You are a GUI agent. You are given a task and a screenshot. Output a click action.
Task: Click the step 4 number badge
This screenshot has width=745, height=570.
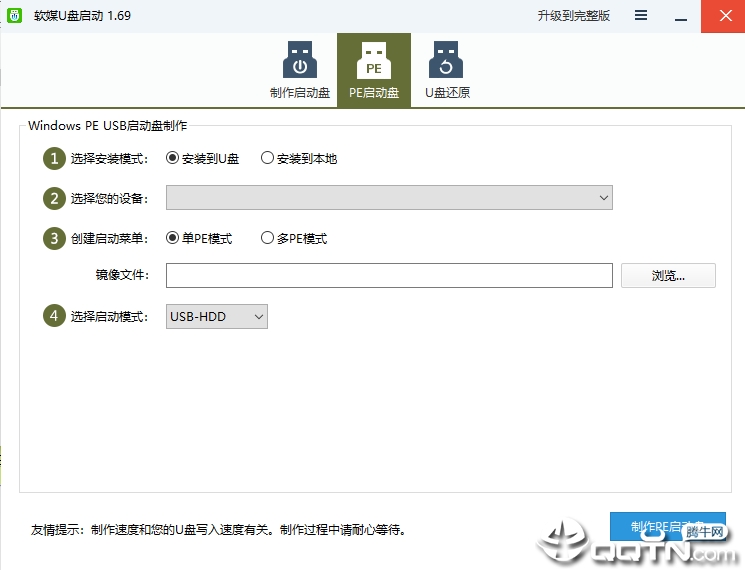coord(53,317)
